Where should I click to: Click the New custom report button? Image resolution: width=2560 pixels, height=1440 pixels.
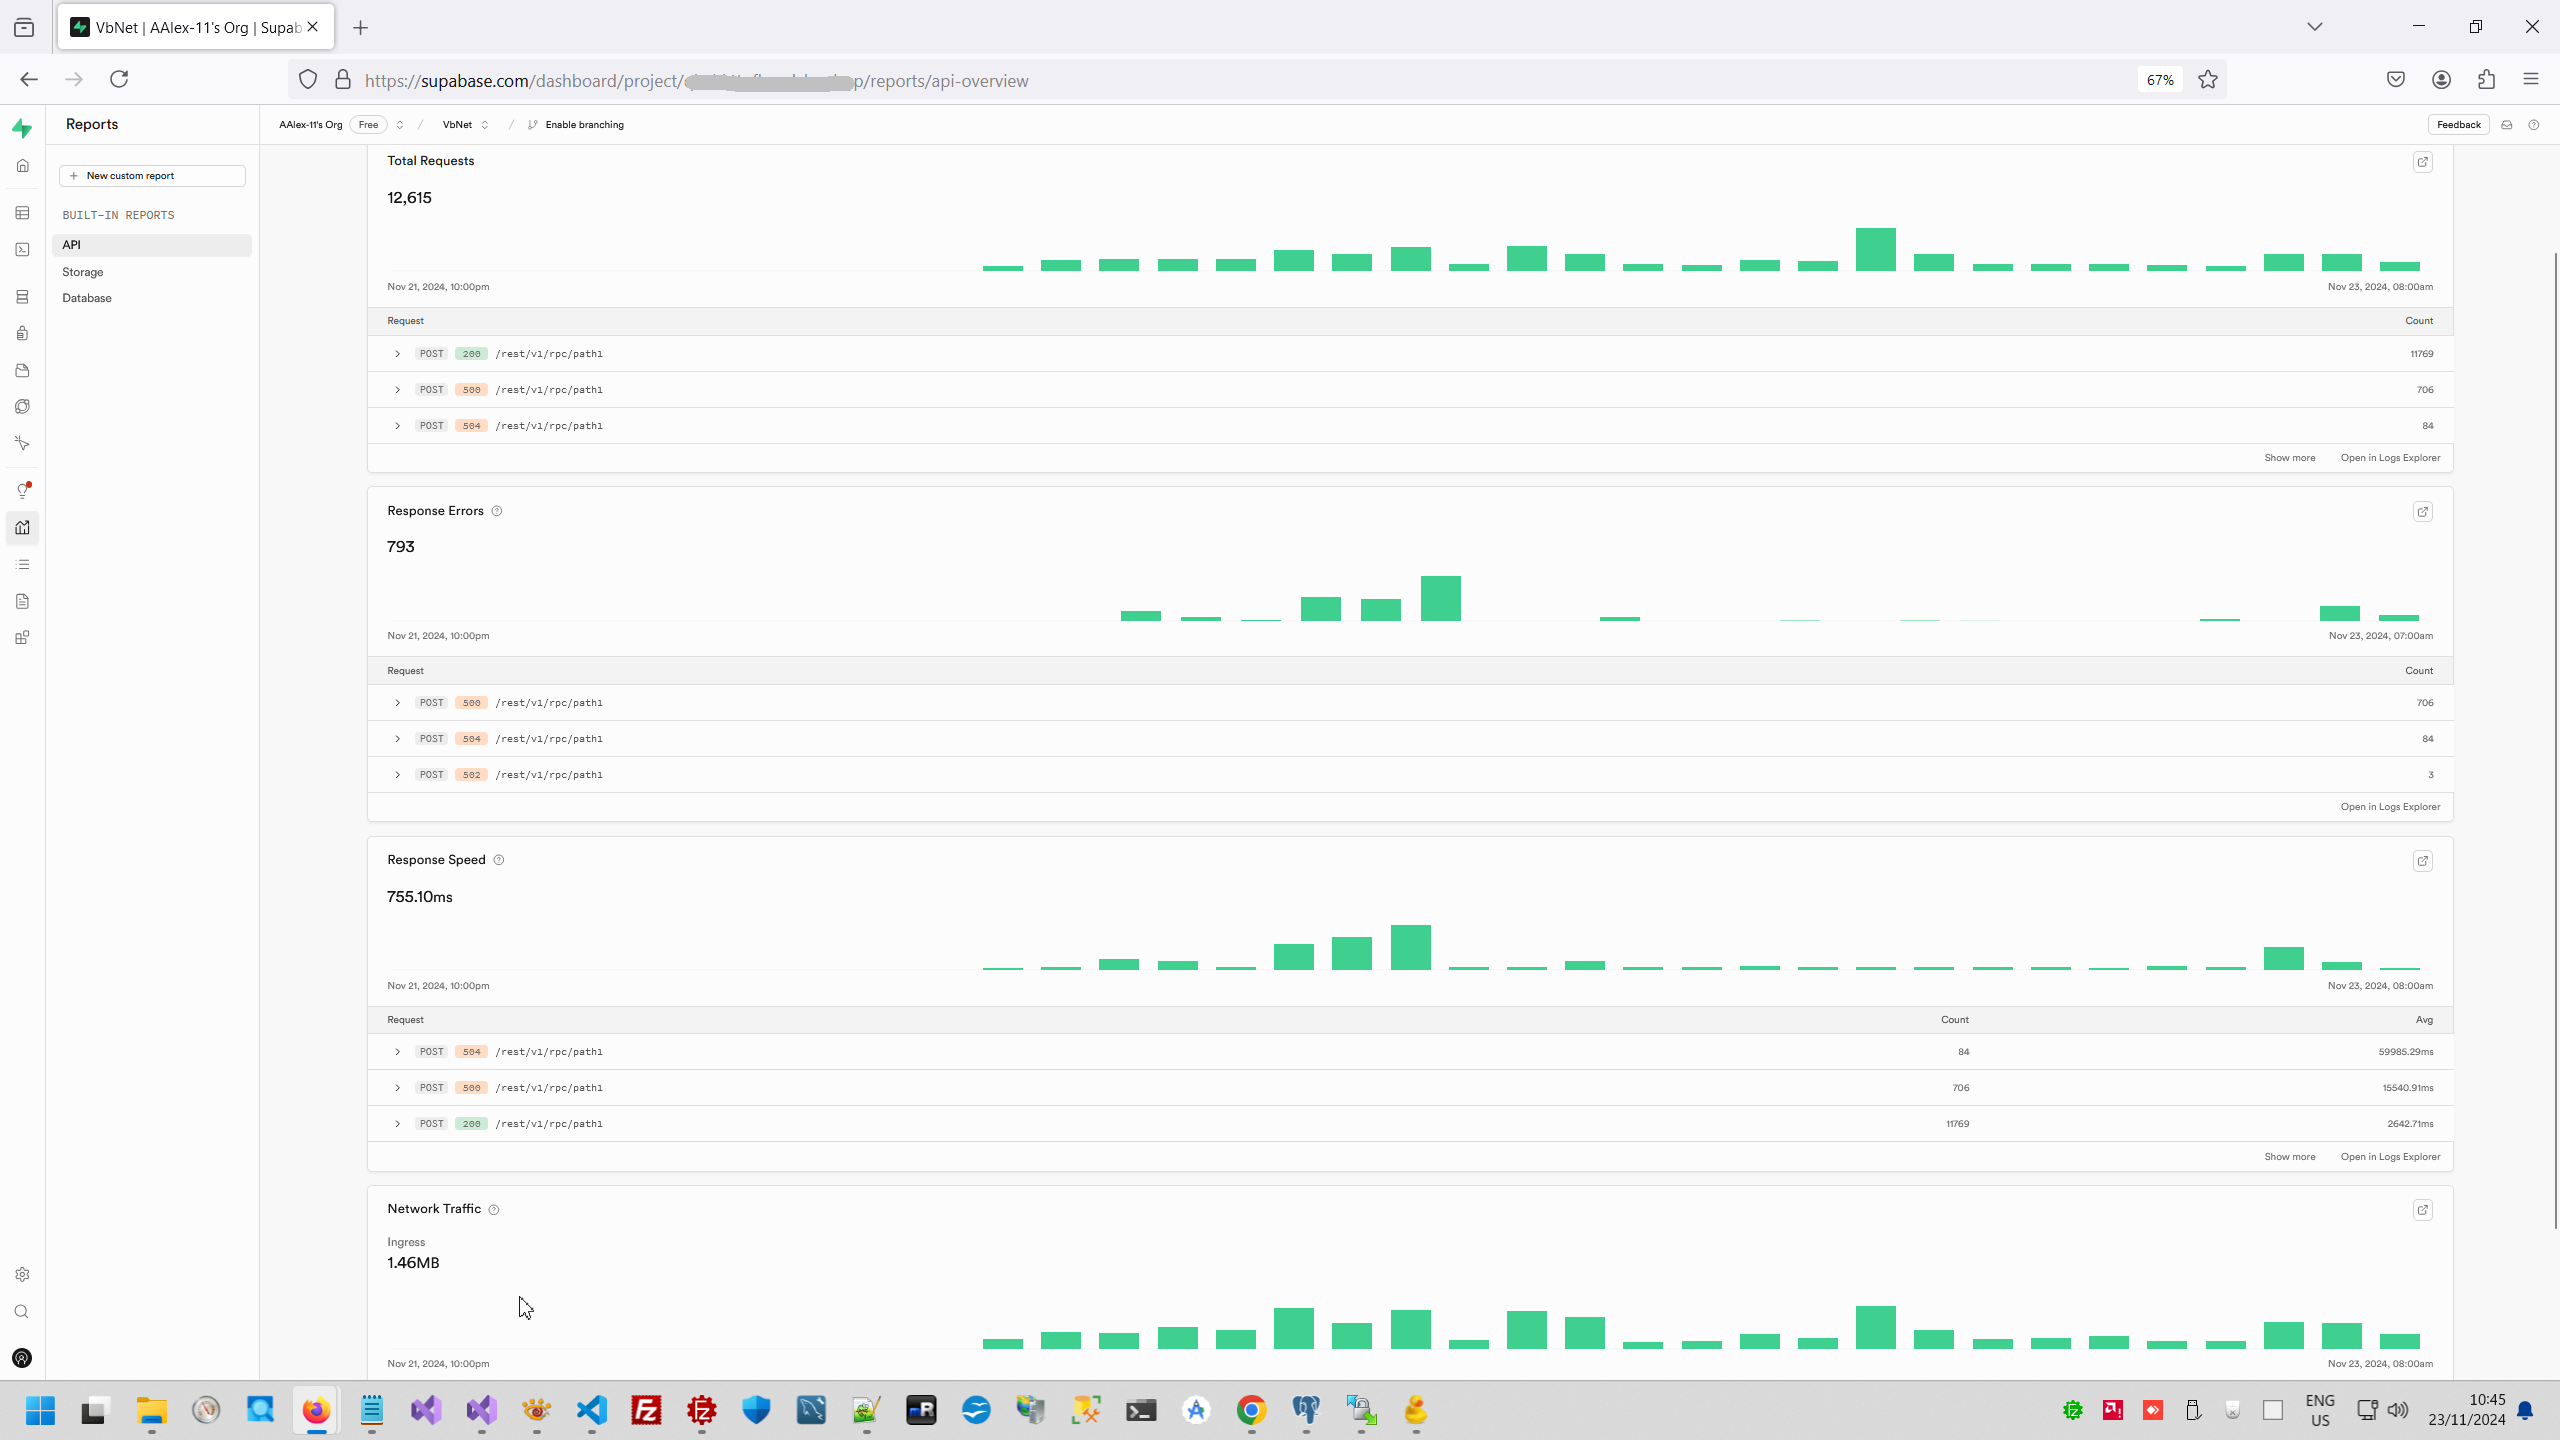pos(152,176)
